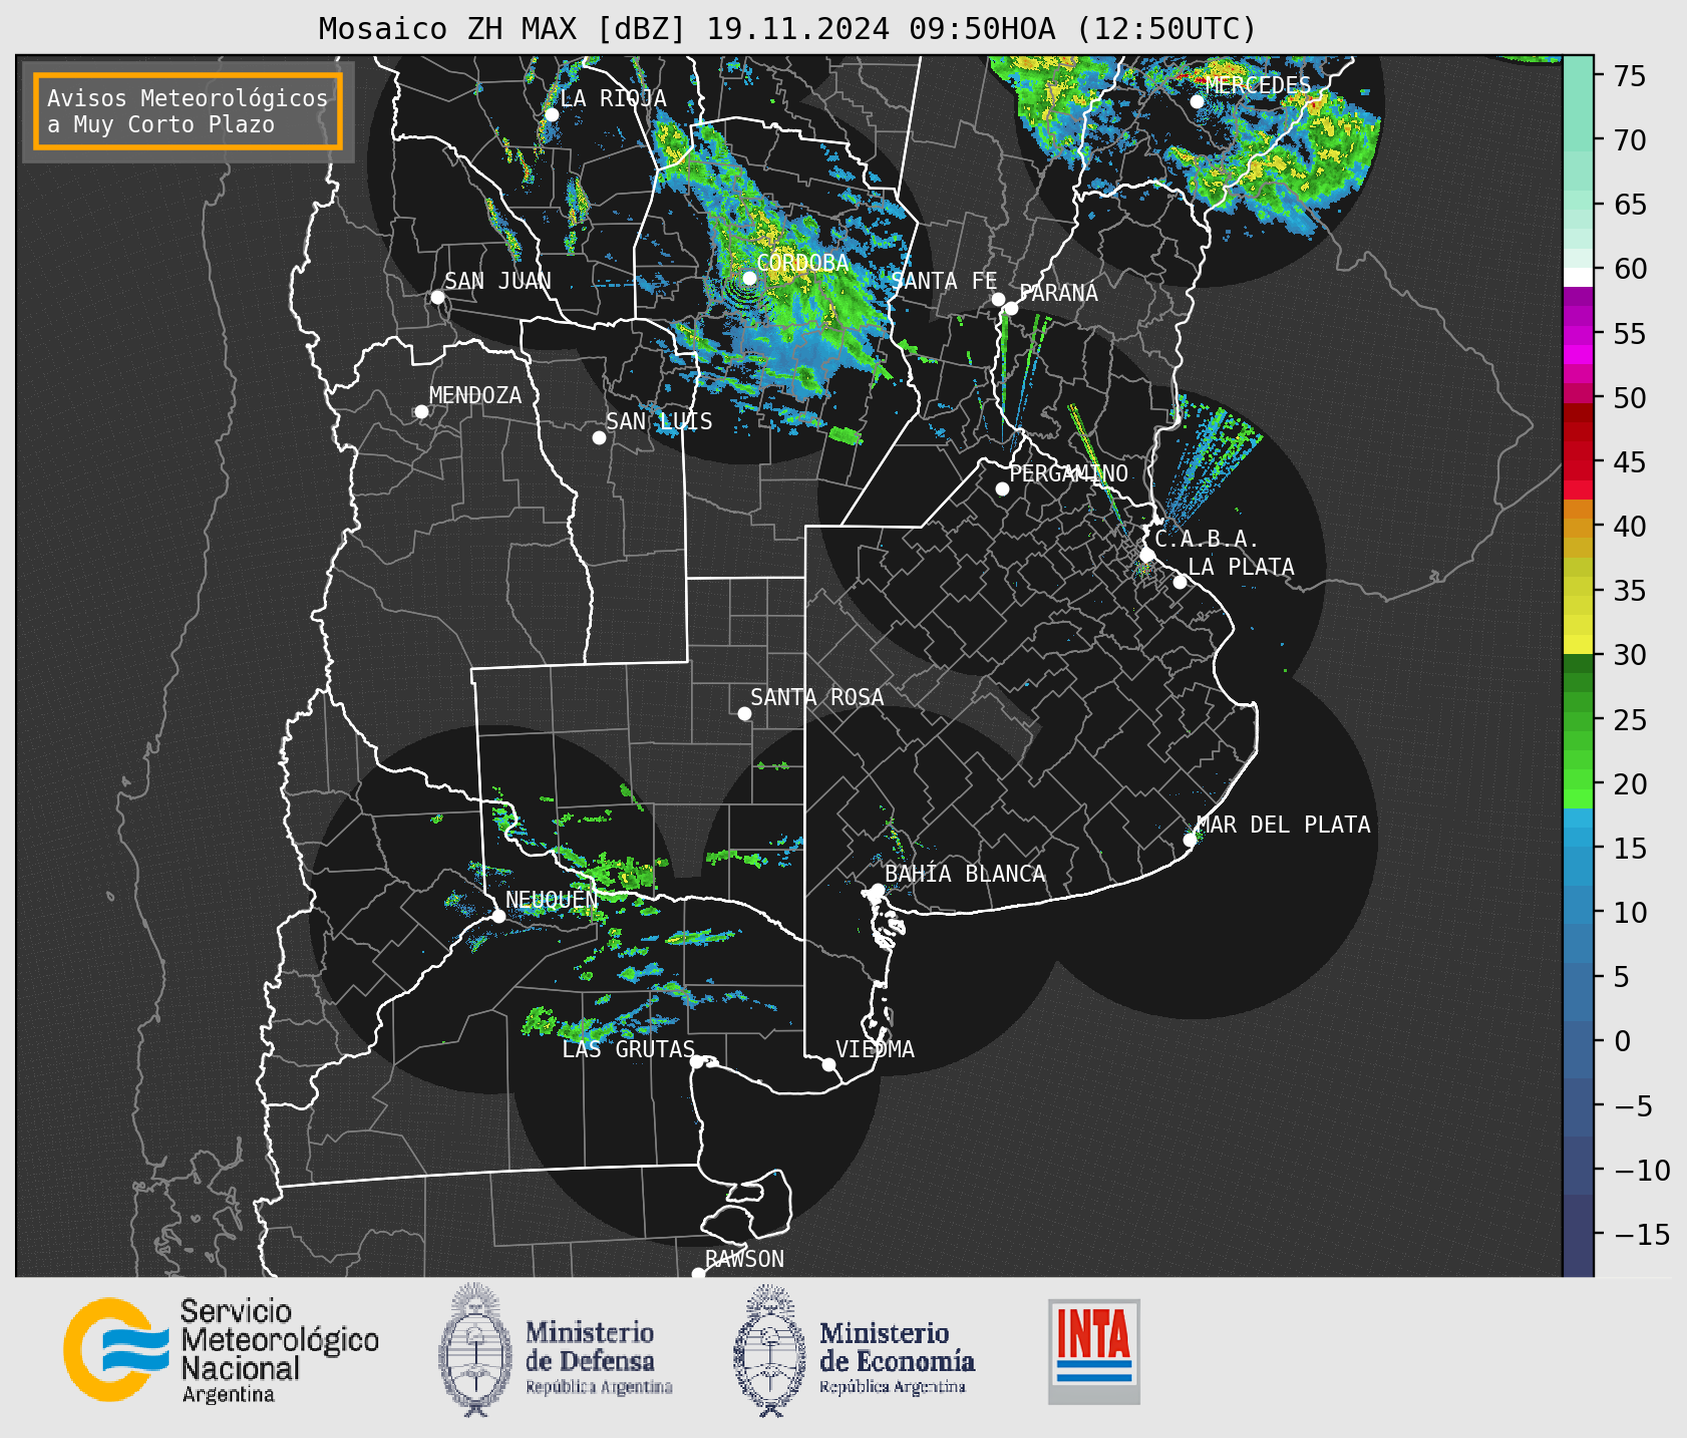This screenshot has height=1438, width=1687.
Task: Click the Rawson city marker dot
Action: [698, 1274]
